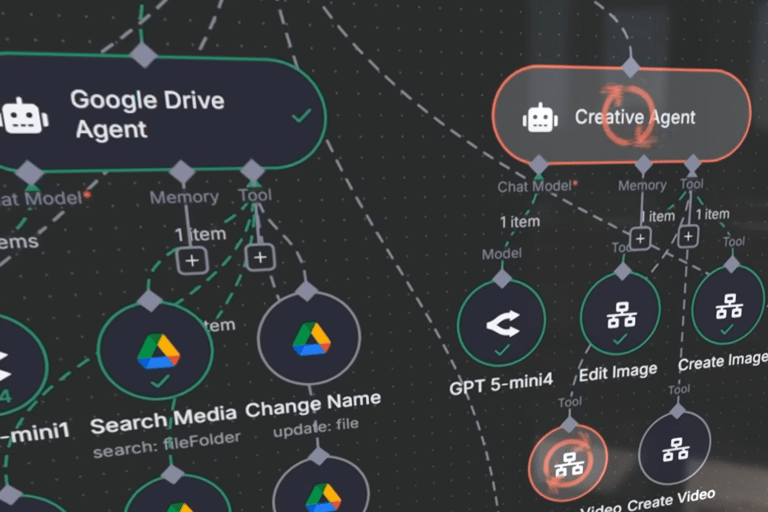Click "1 item" under Google Drive Agent Memory
Viewport: 768px width, 512px height.
[201, 234]
